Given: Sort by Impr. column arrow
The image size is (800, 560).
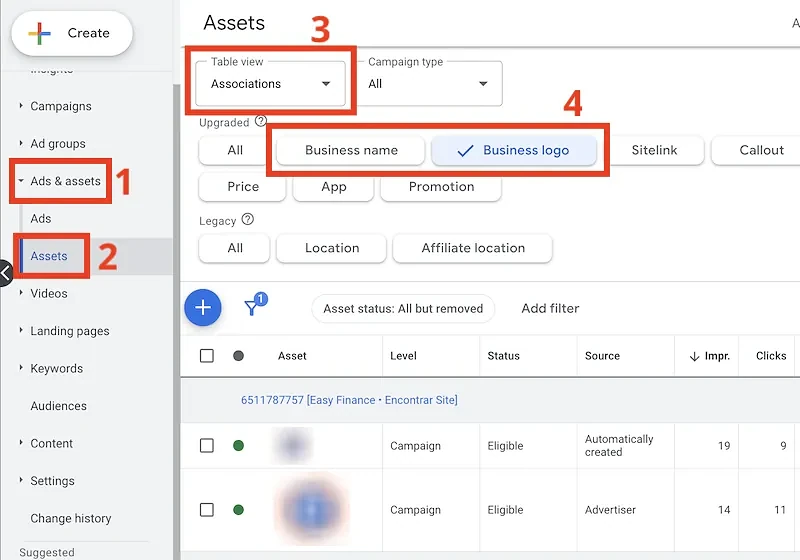Looking at the screenshot, I should 694,357.
